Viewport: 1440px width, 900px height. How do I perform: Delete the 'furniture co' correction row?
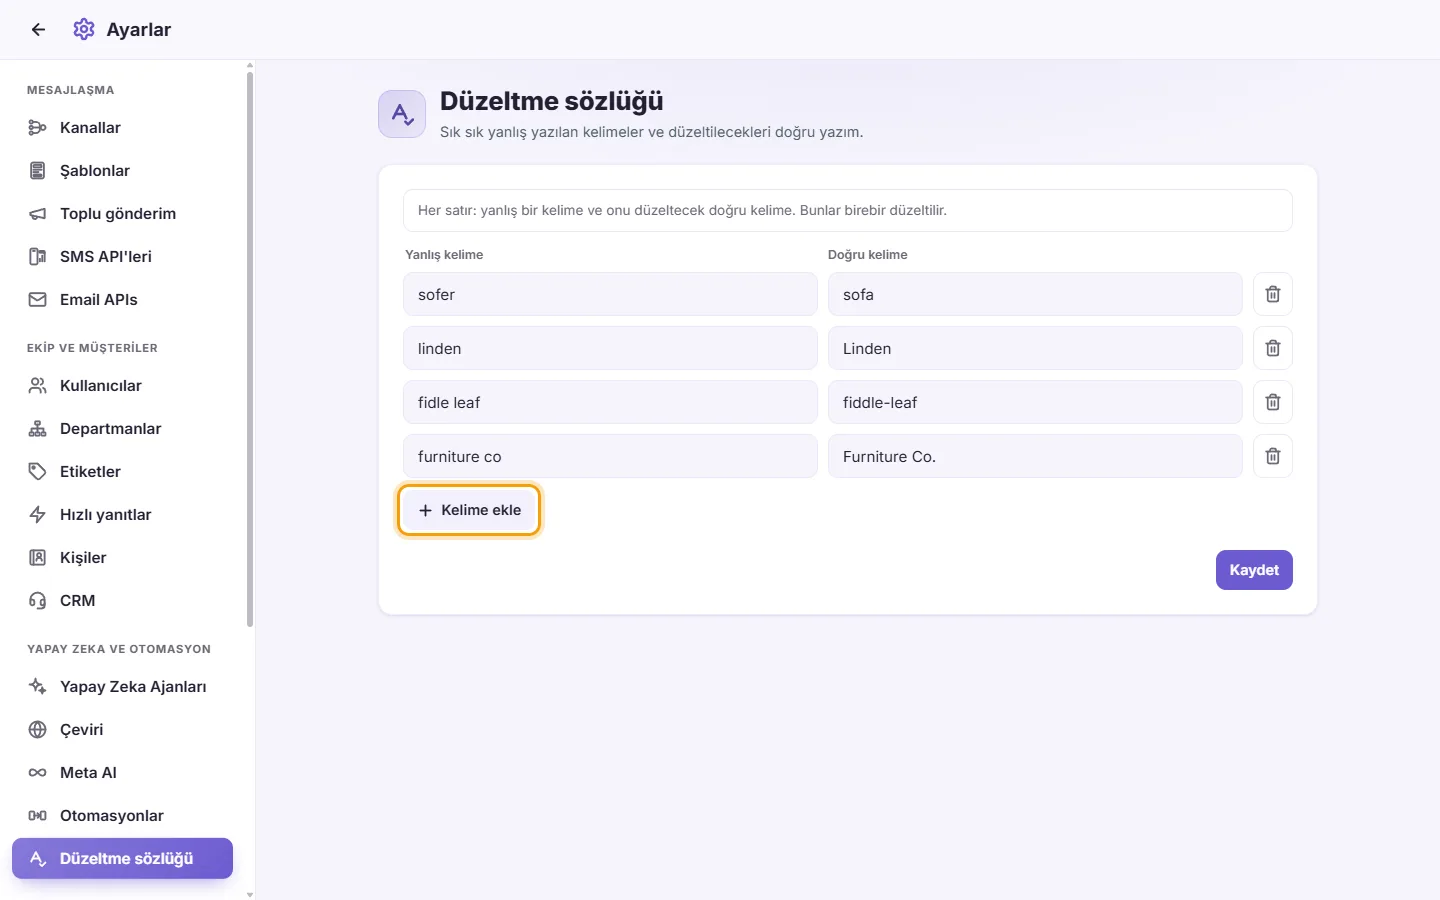(1272, 456)
